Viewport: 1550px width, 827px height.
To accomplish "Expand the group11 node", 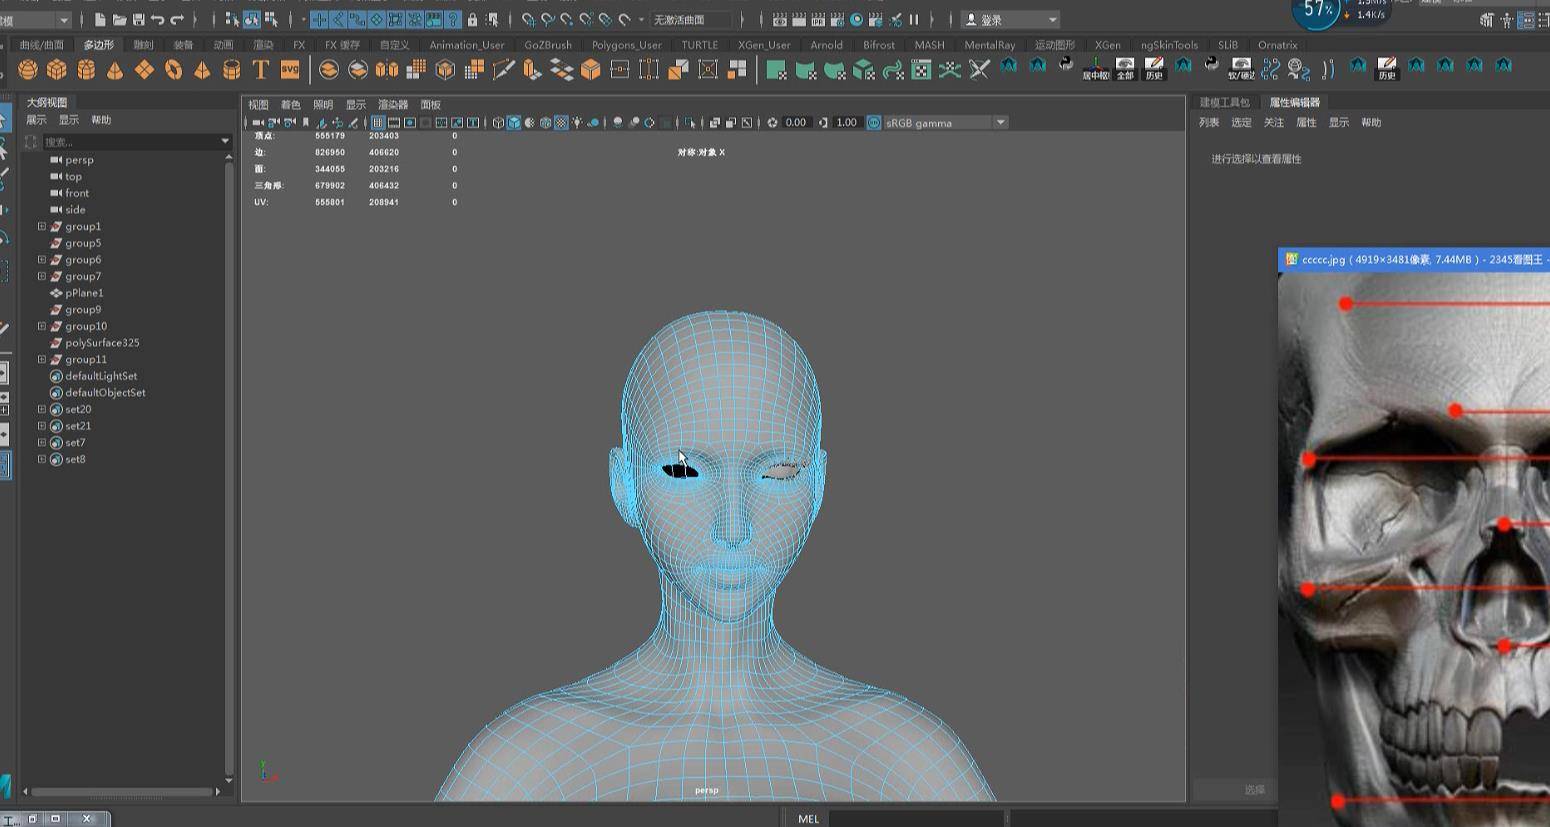I will (42, 359).
